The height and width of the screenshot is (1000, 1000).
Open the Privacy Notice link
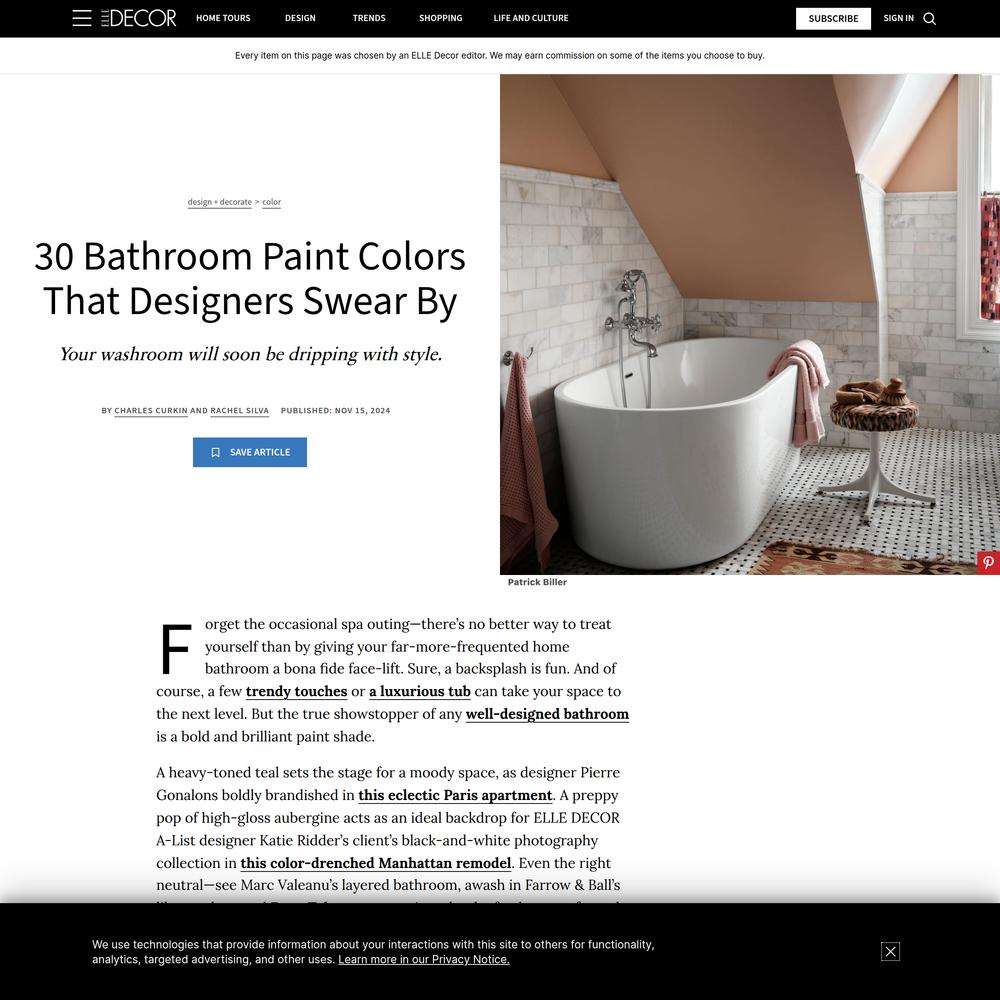[x=423, y=960]
